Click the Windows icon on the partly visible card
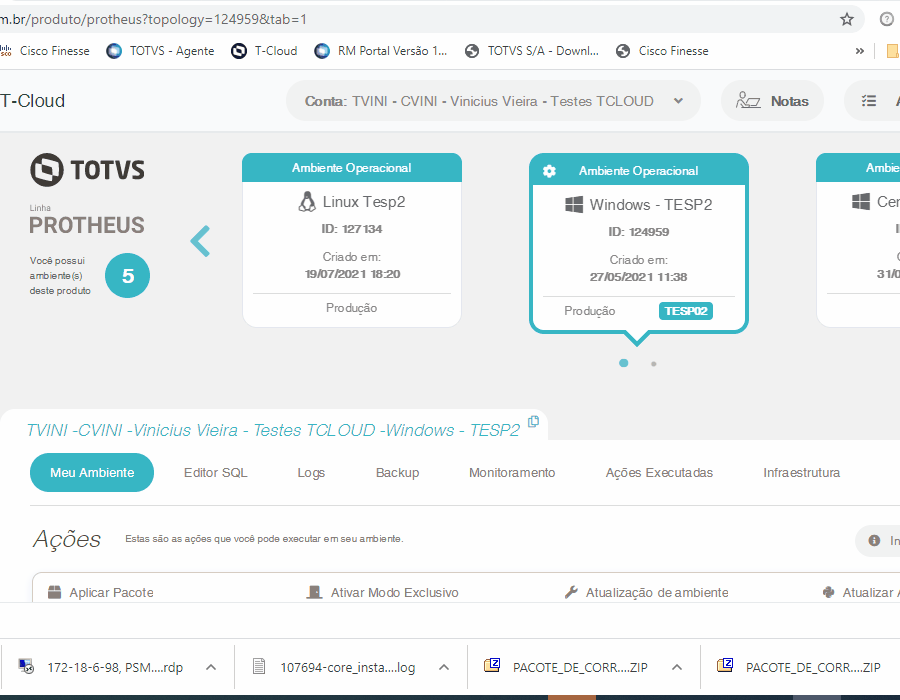 point(861,202)
